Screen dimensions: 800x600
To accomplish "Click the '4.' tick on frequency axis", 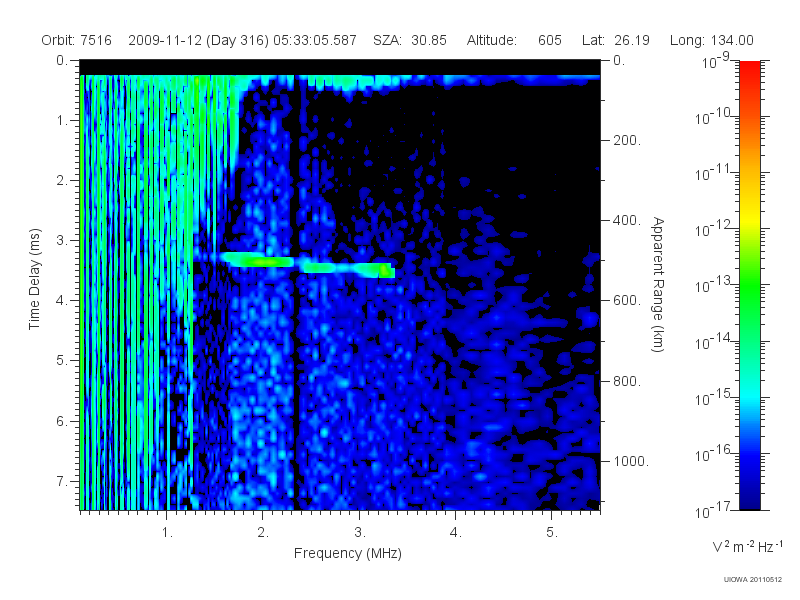I will 455,533.
